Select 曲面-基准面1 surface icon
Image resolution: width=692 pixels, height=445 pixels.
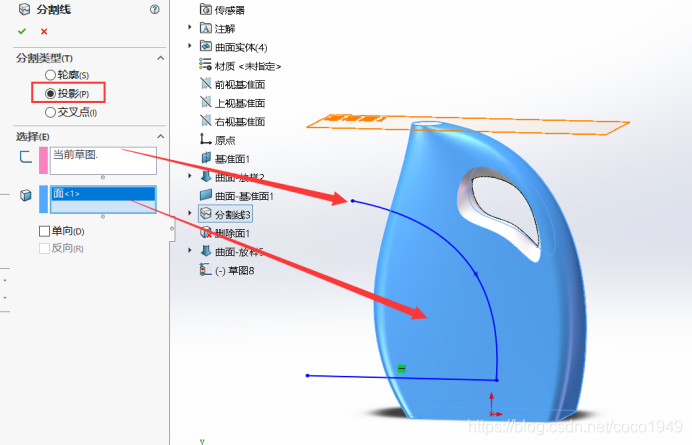click(x=206, y=195)
